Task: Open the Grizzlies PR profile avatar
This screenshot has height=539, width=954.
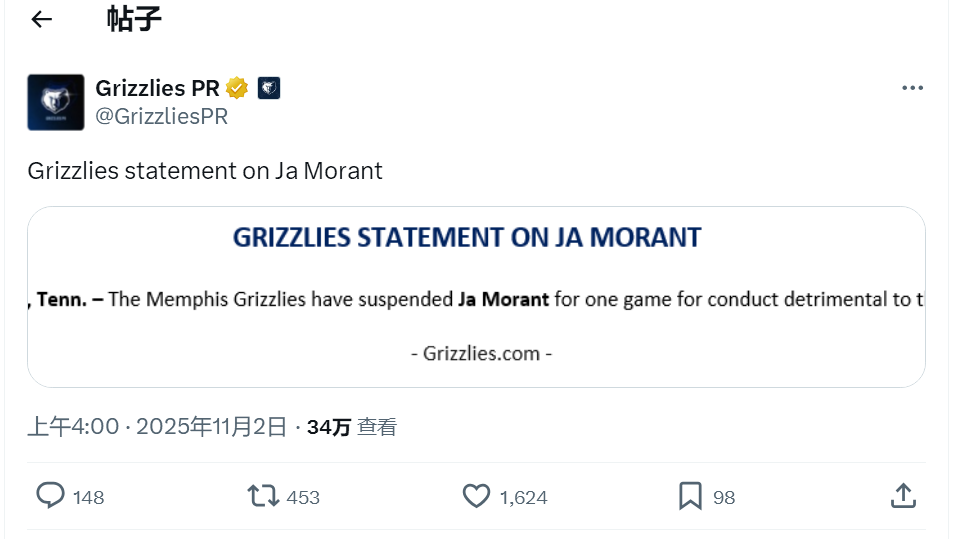Action: coord(55,102)
